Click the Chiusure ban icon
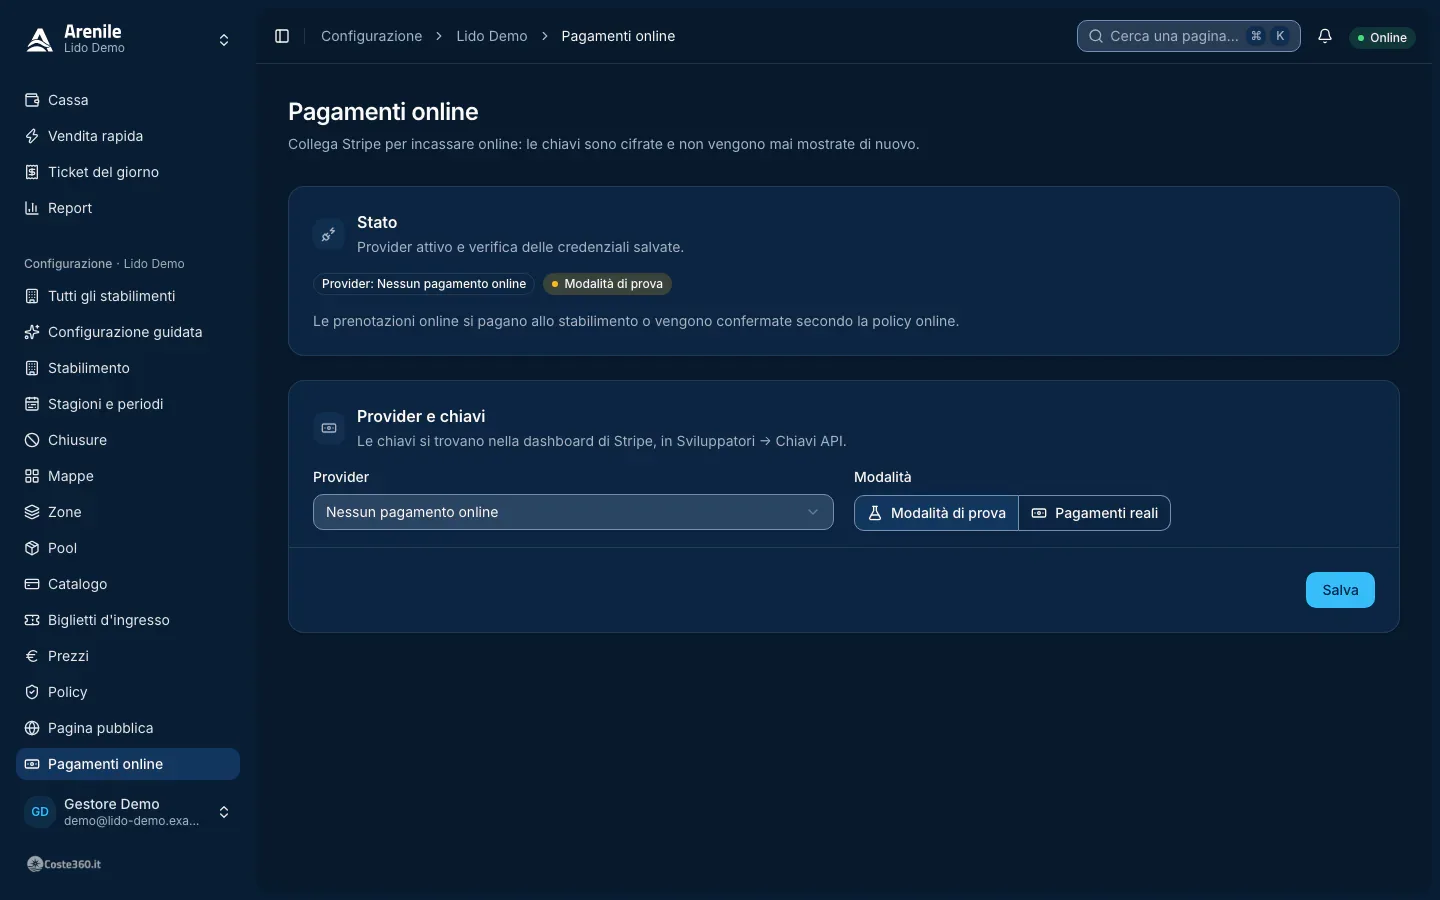 pyautogui.click(x=32, y=440)
